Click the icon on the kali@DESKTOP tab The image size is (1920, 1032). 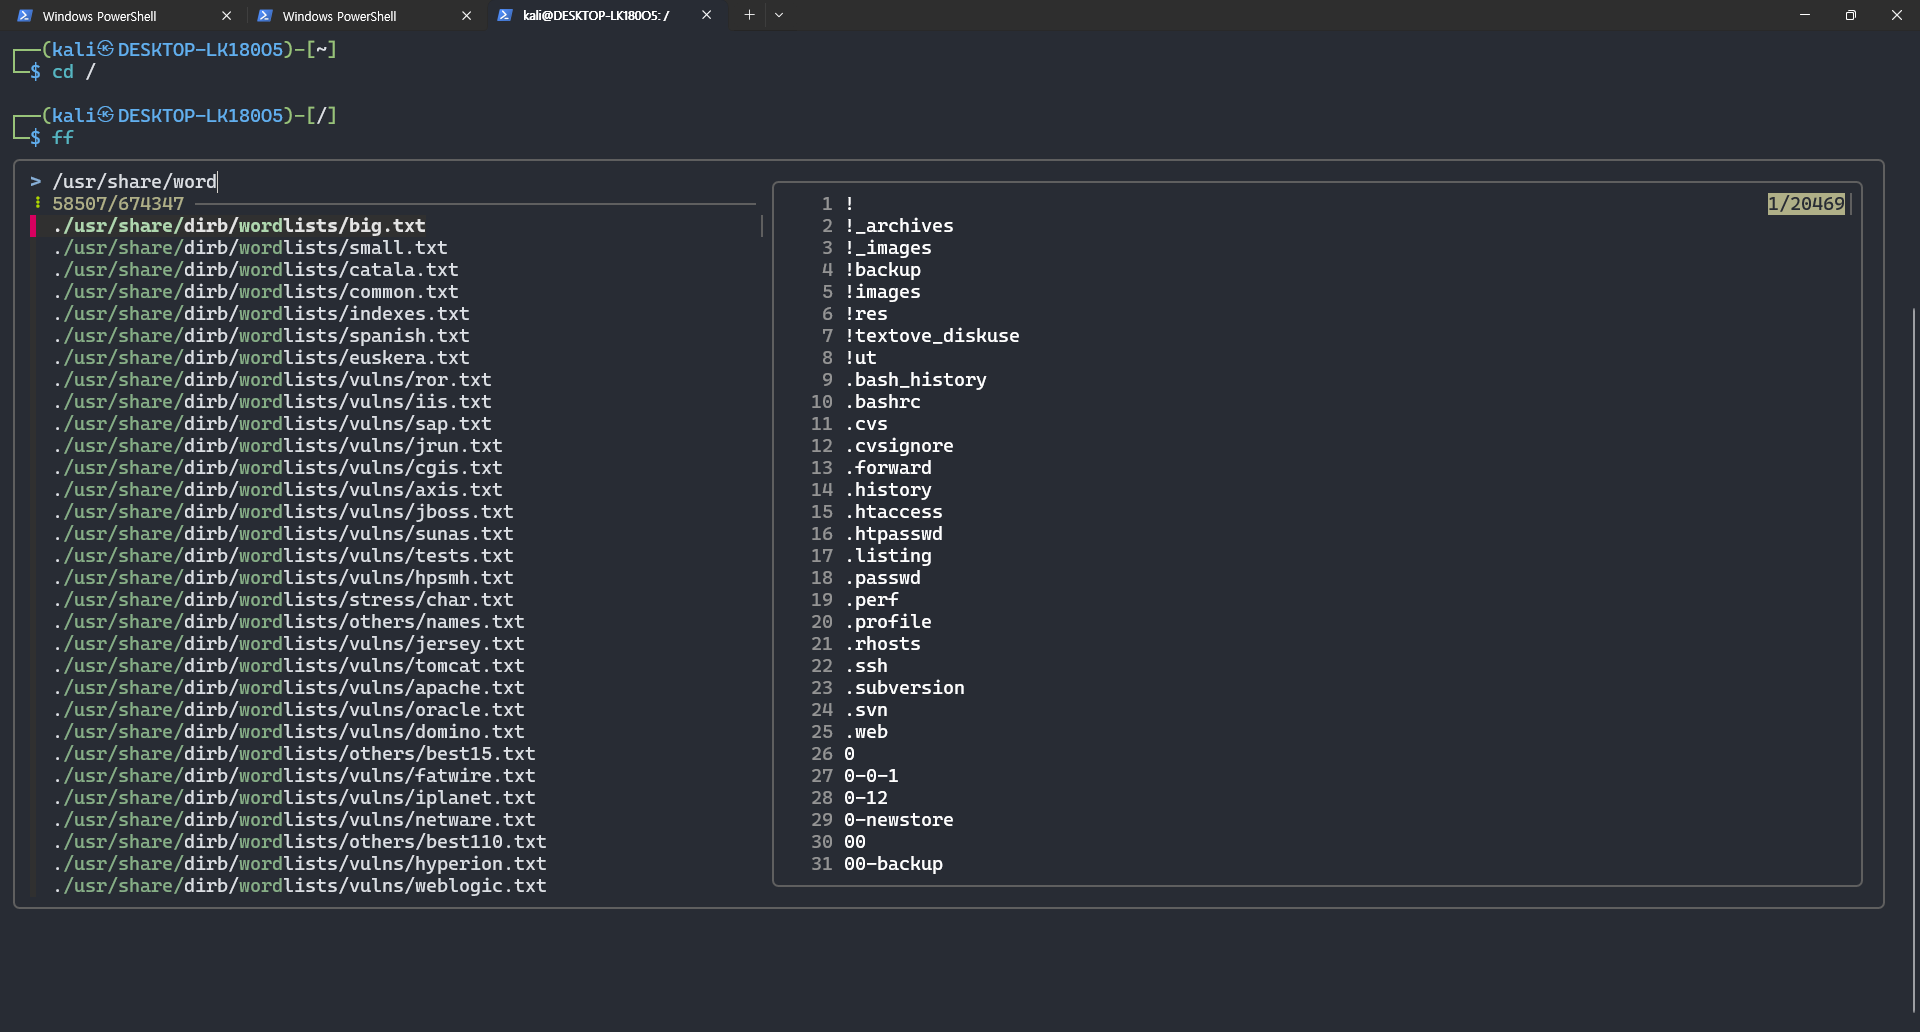(x=505, y=15)
